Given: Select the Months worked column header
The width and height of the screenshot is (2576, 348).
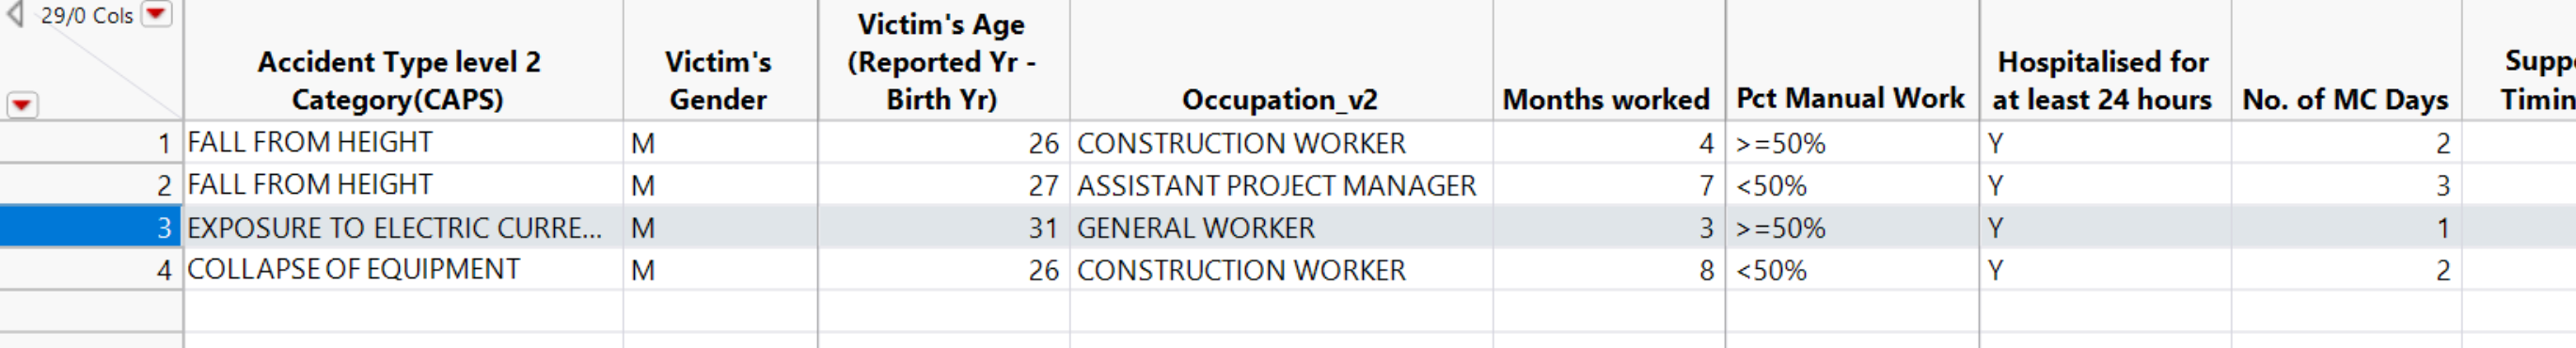Looking at the screenshot, I should [x=1606, y=100].
